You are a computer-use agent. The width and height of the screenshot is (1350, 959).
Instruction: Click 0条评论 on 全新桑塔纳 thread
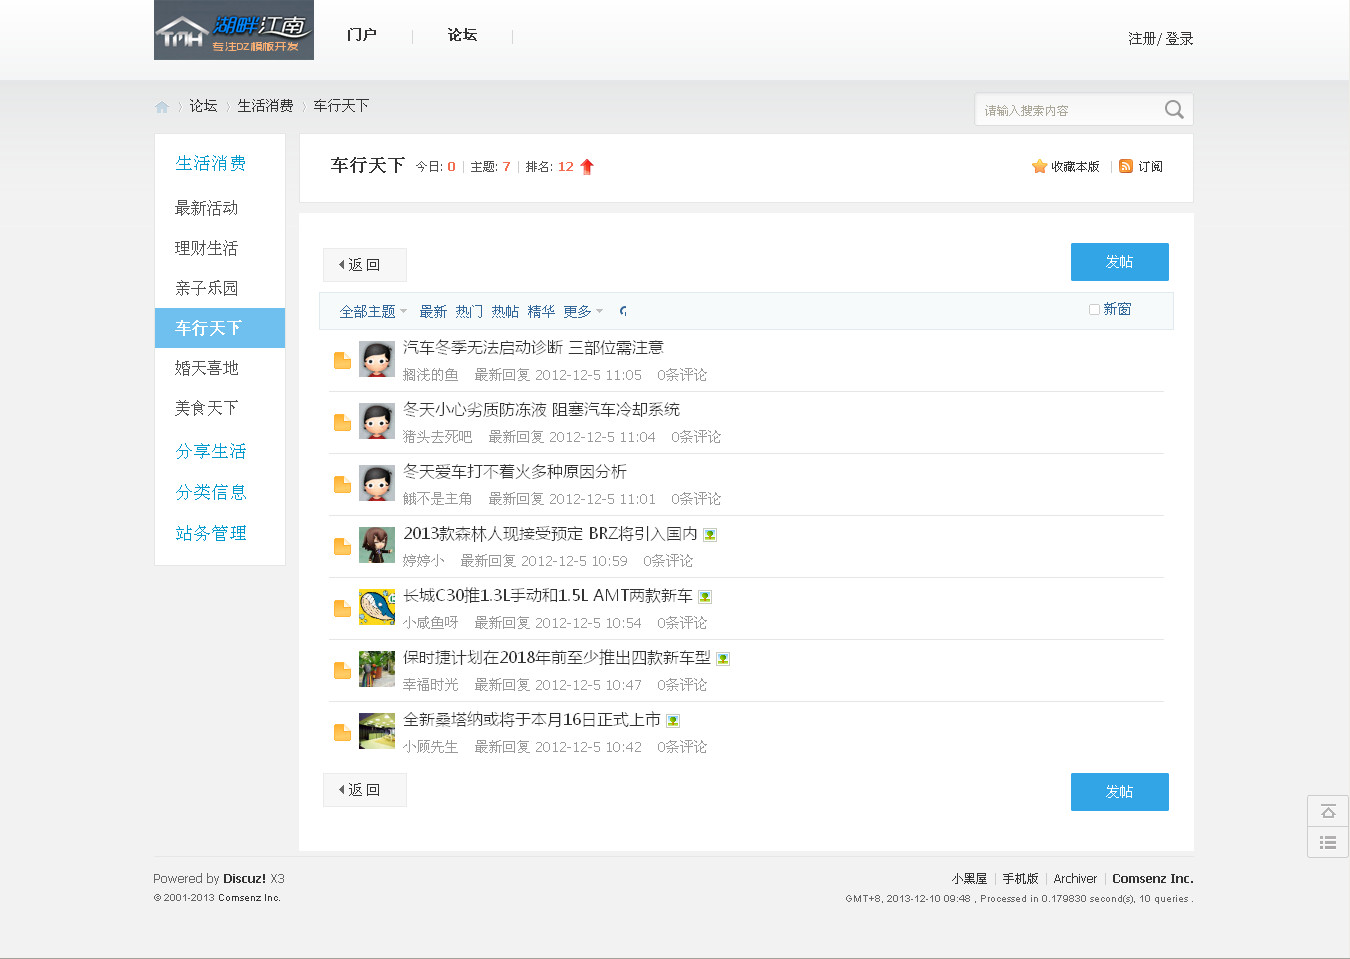682,747
